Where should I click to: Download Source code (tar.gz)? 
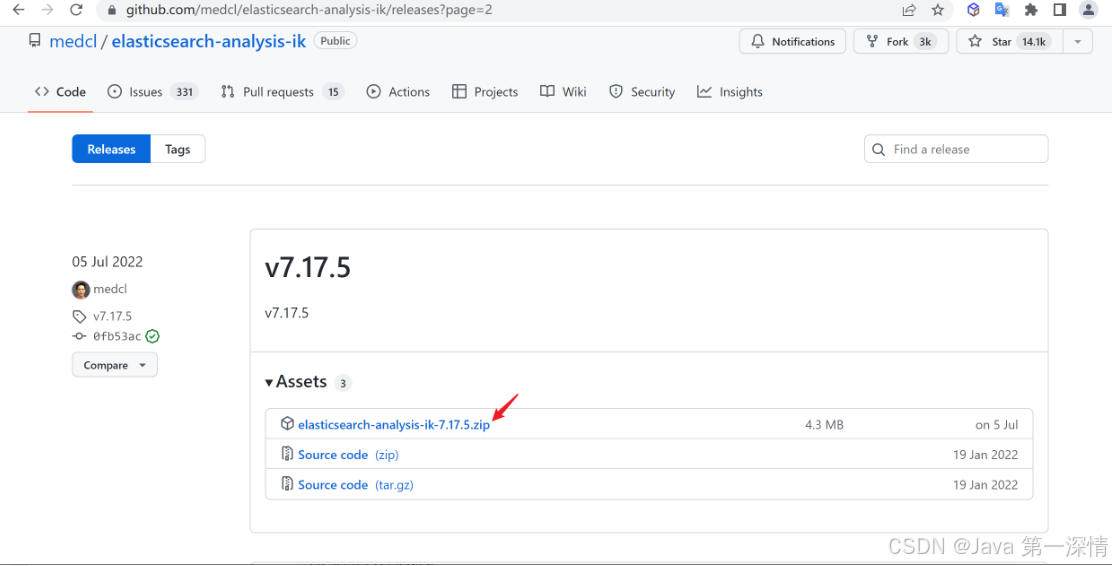355,485
